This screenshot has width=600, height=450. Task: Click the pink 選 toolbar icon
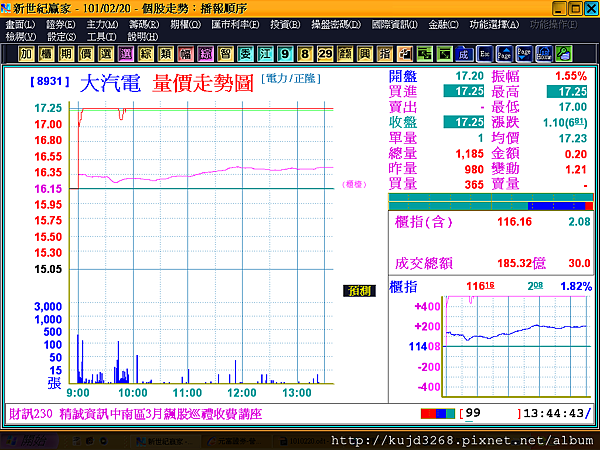tap(126, 54)
